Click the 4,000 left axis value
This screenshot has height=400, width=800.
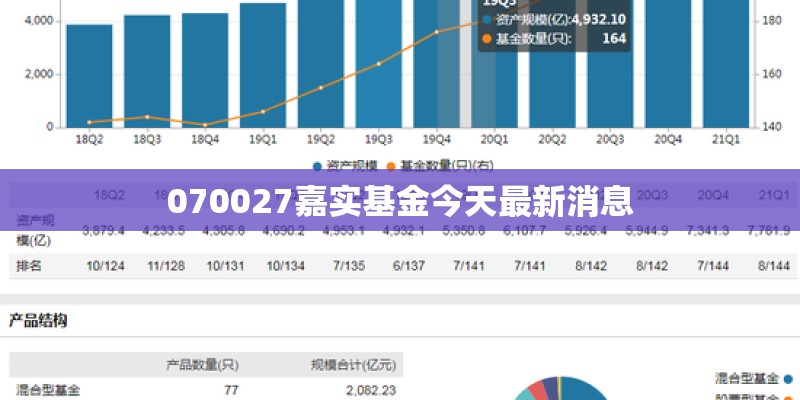39,21
